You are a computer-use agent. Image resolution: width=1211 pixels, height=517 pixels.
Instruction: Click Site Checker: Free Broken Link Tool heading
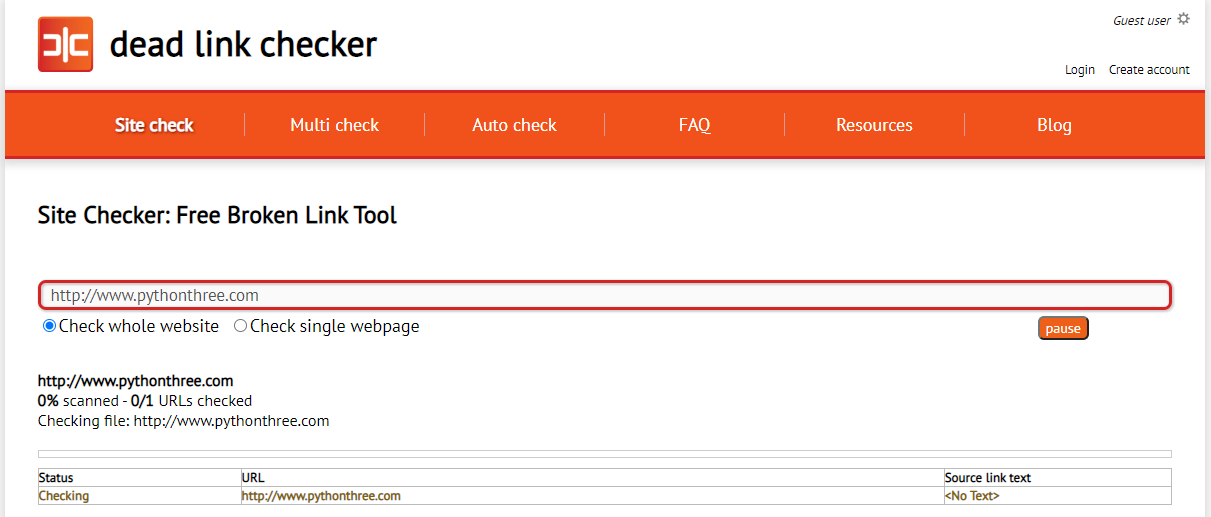click(x=217, y=215)
